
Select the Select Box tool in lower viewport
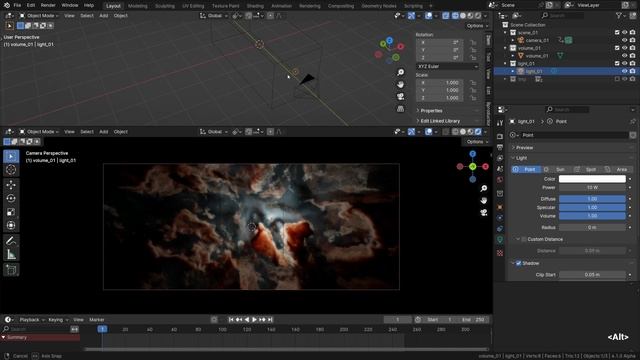[11, 156]
